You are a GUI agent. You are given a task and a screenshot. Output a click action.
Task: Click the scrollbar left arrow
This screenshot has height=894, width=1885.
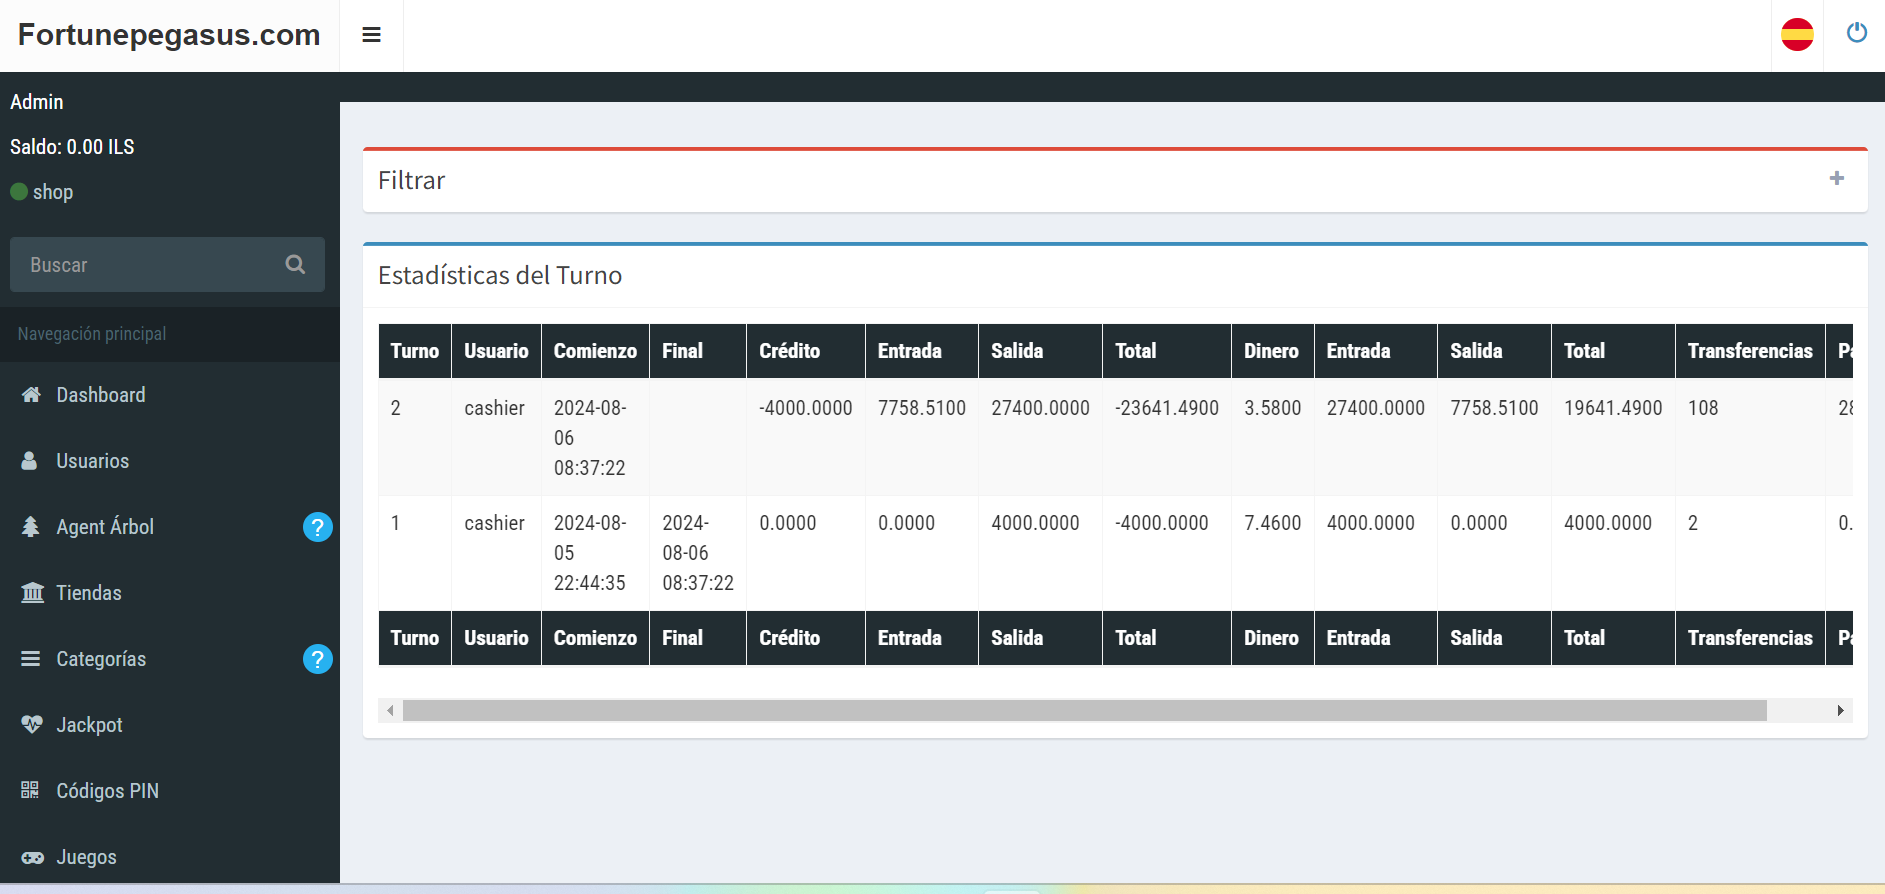coord(390,710)
